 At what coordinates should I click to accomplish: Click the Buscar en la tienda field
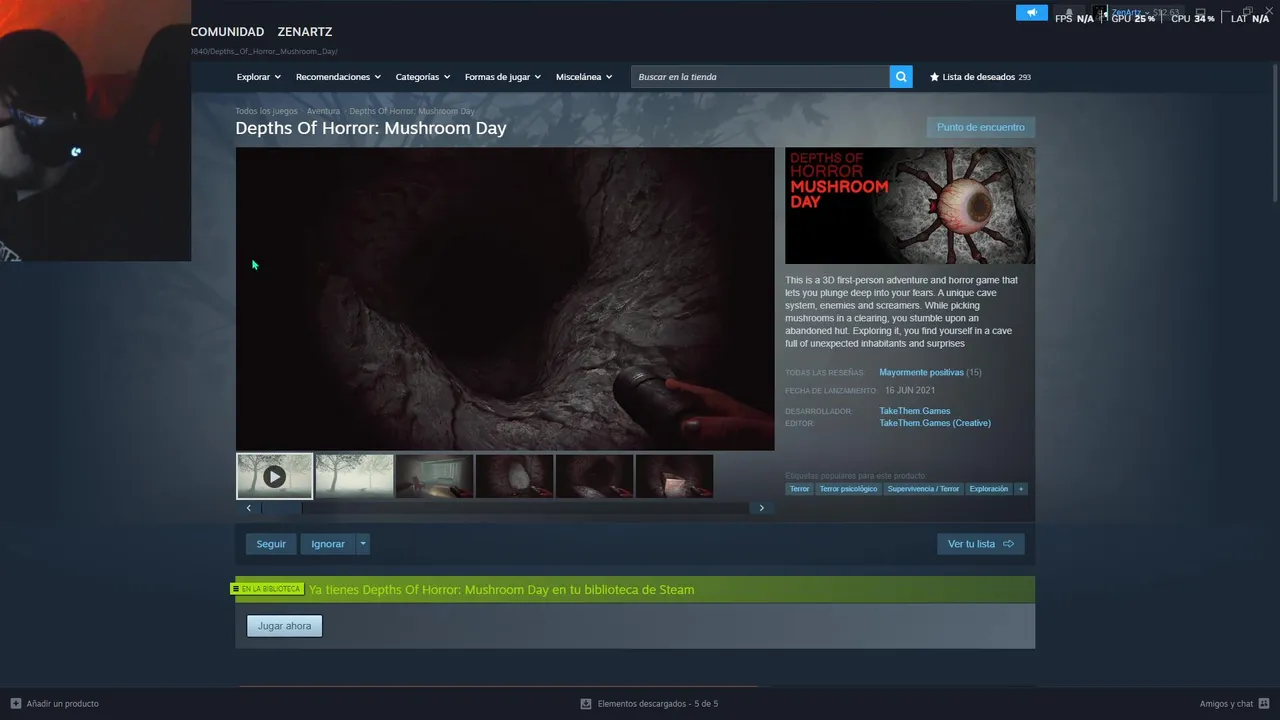click(x=760, y=77)
